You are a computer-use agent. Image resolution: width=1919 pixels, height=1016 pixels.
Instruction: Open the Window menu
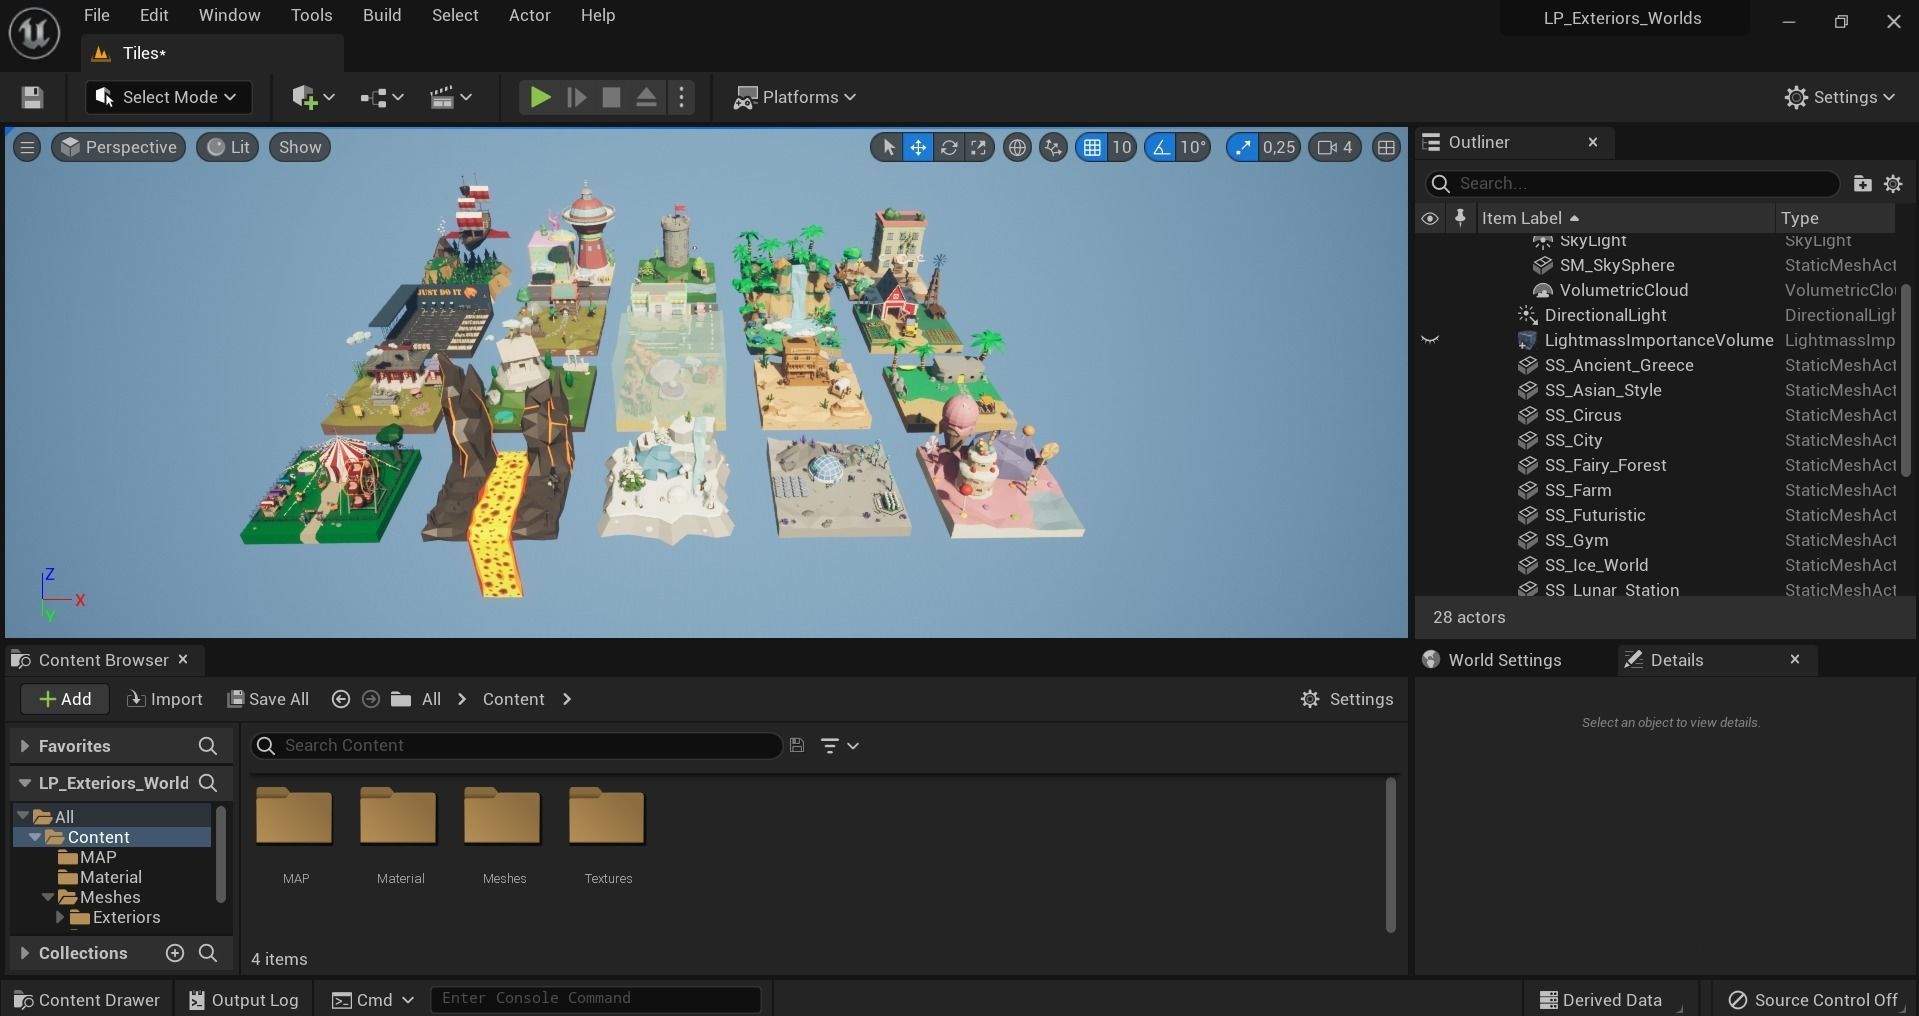[x=229, y=15]
